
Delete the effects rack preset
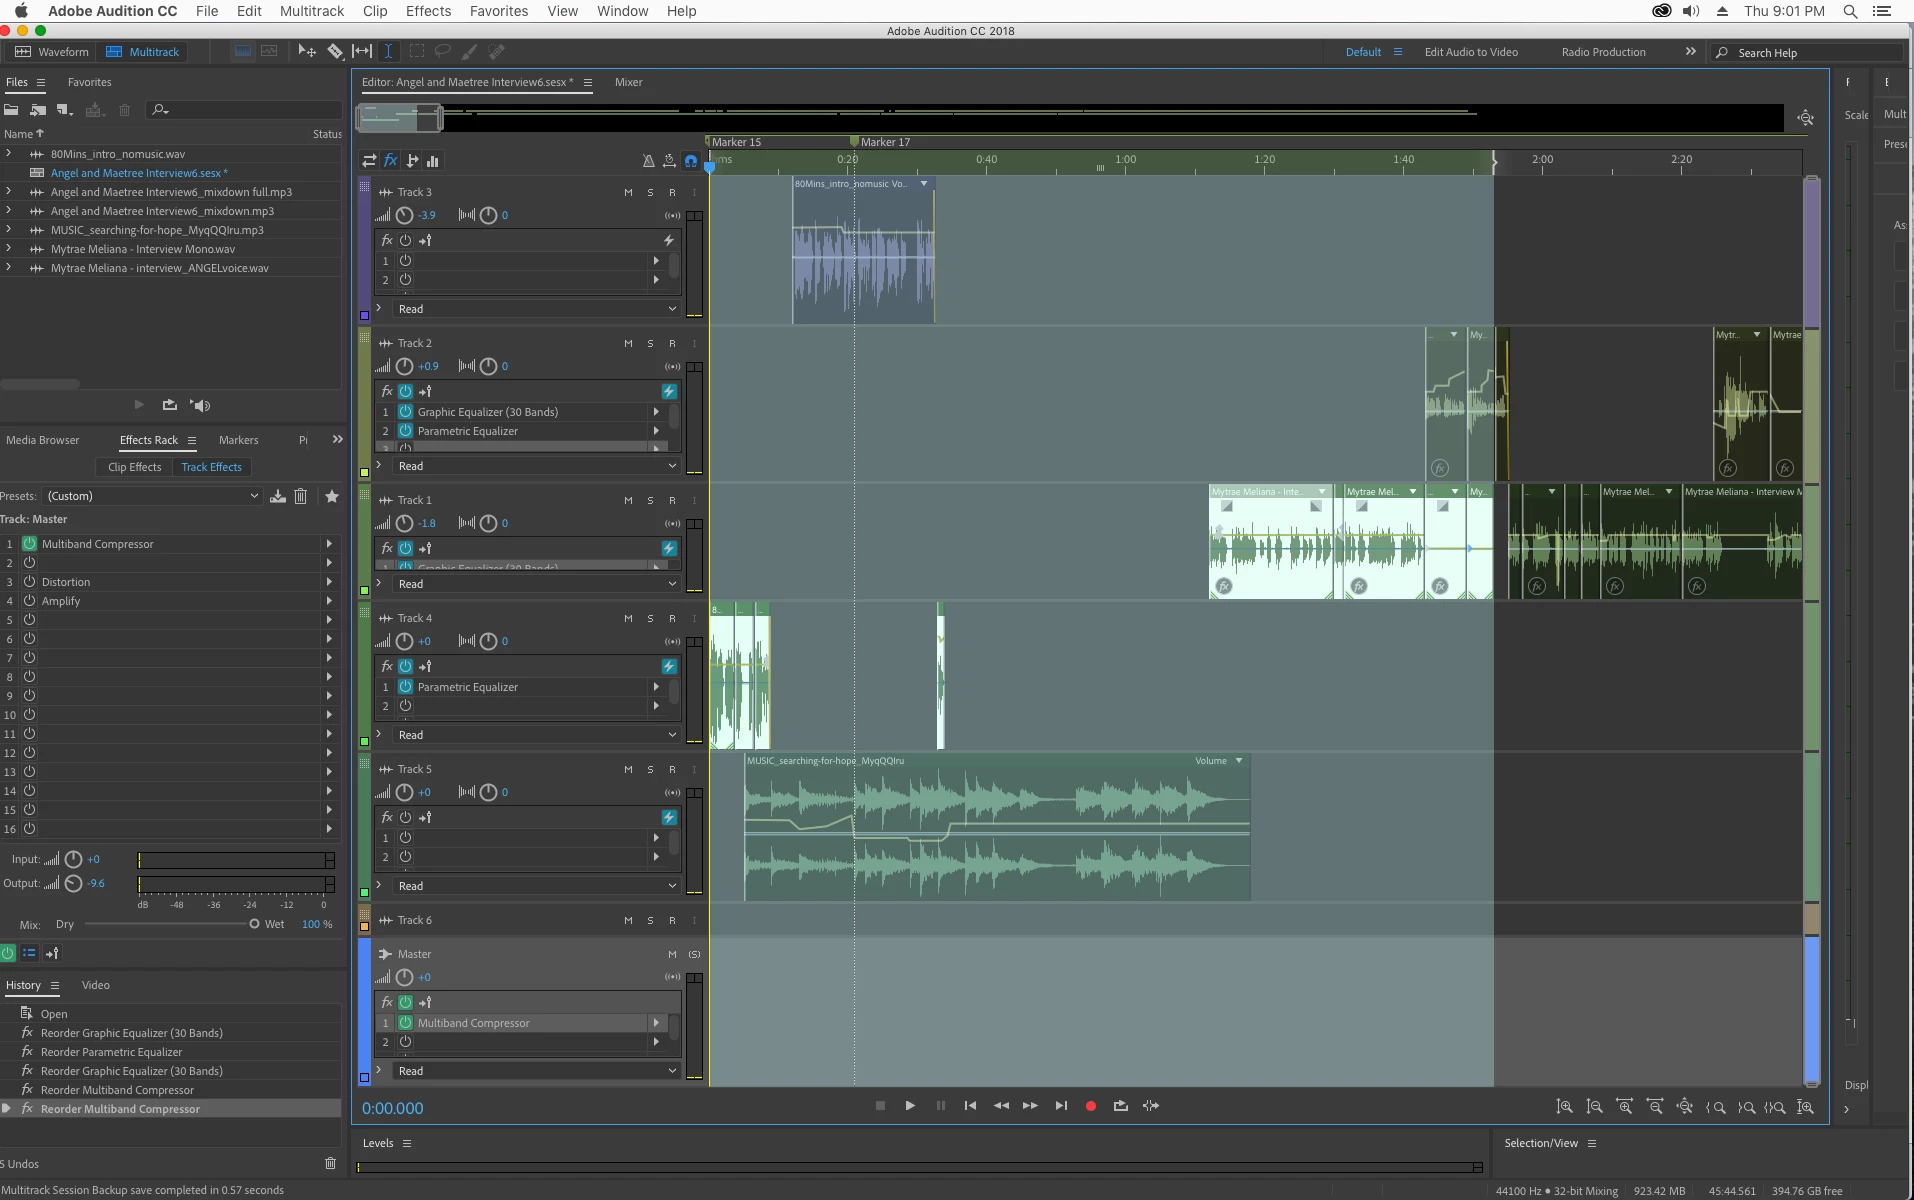click(300, 496)
